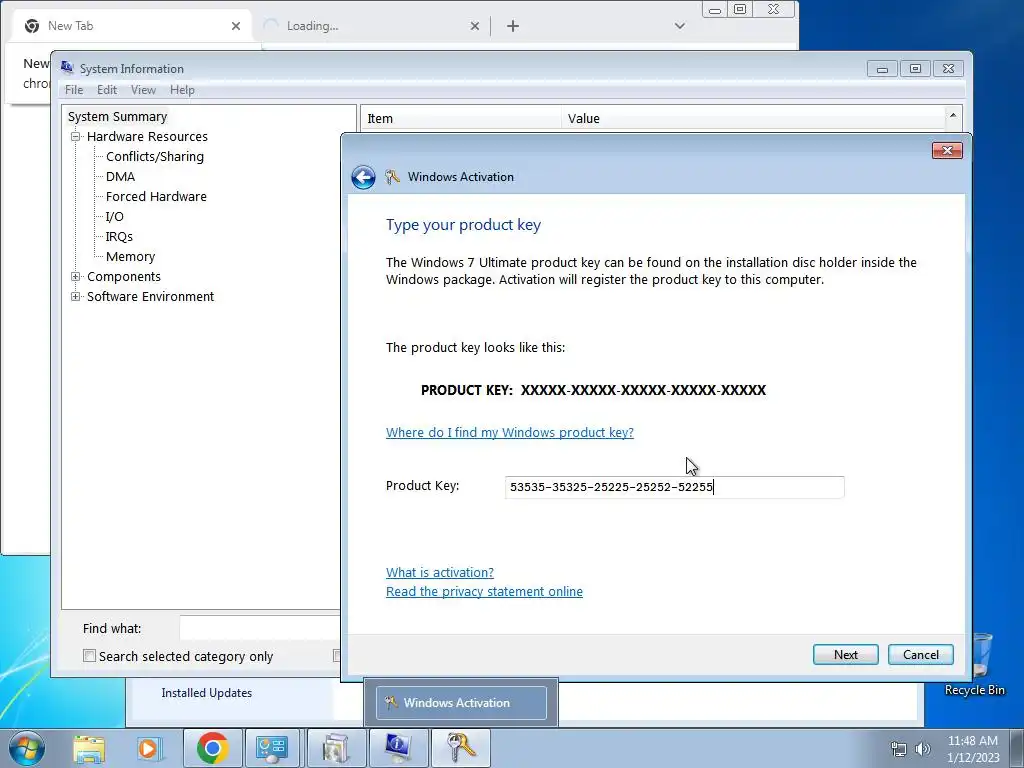Close the Loading tab in Chrome
Screen dimensions: 1024x768
(475, 26)
